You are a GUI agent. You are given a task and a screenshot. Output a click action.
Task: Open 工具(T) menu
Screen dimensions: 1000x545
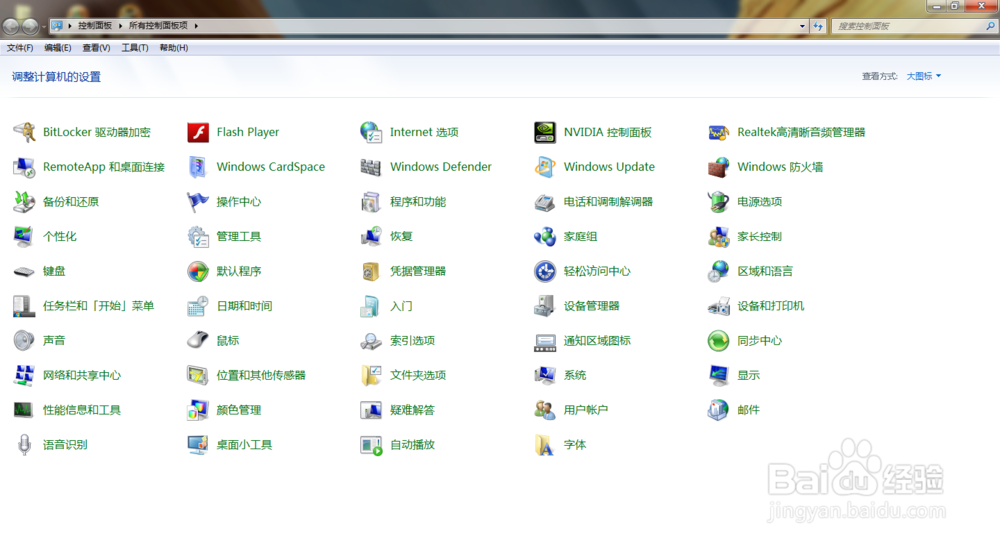[135, 48]
